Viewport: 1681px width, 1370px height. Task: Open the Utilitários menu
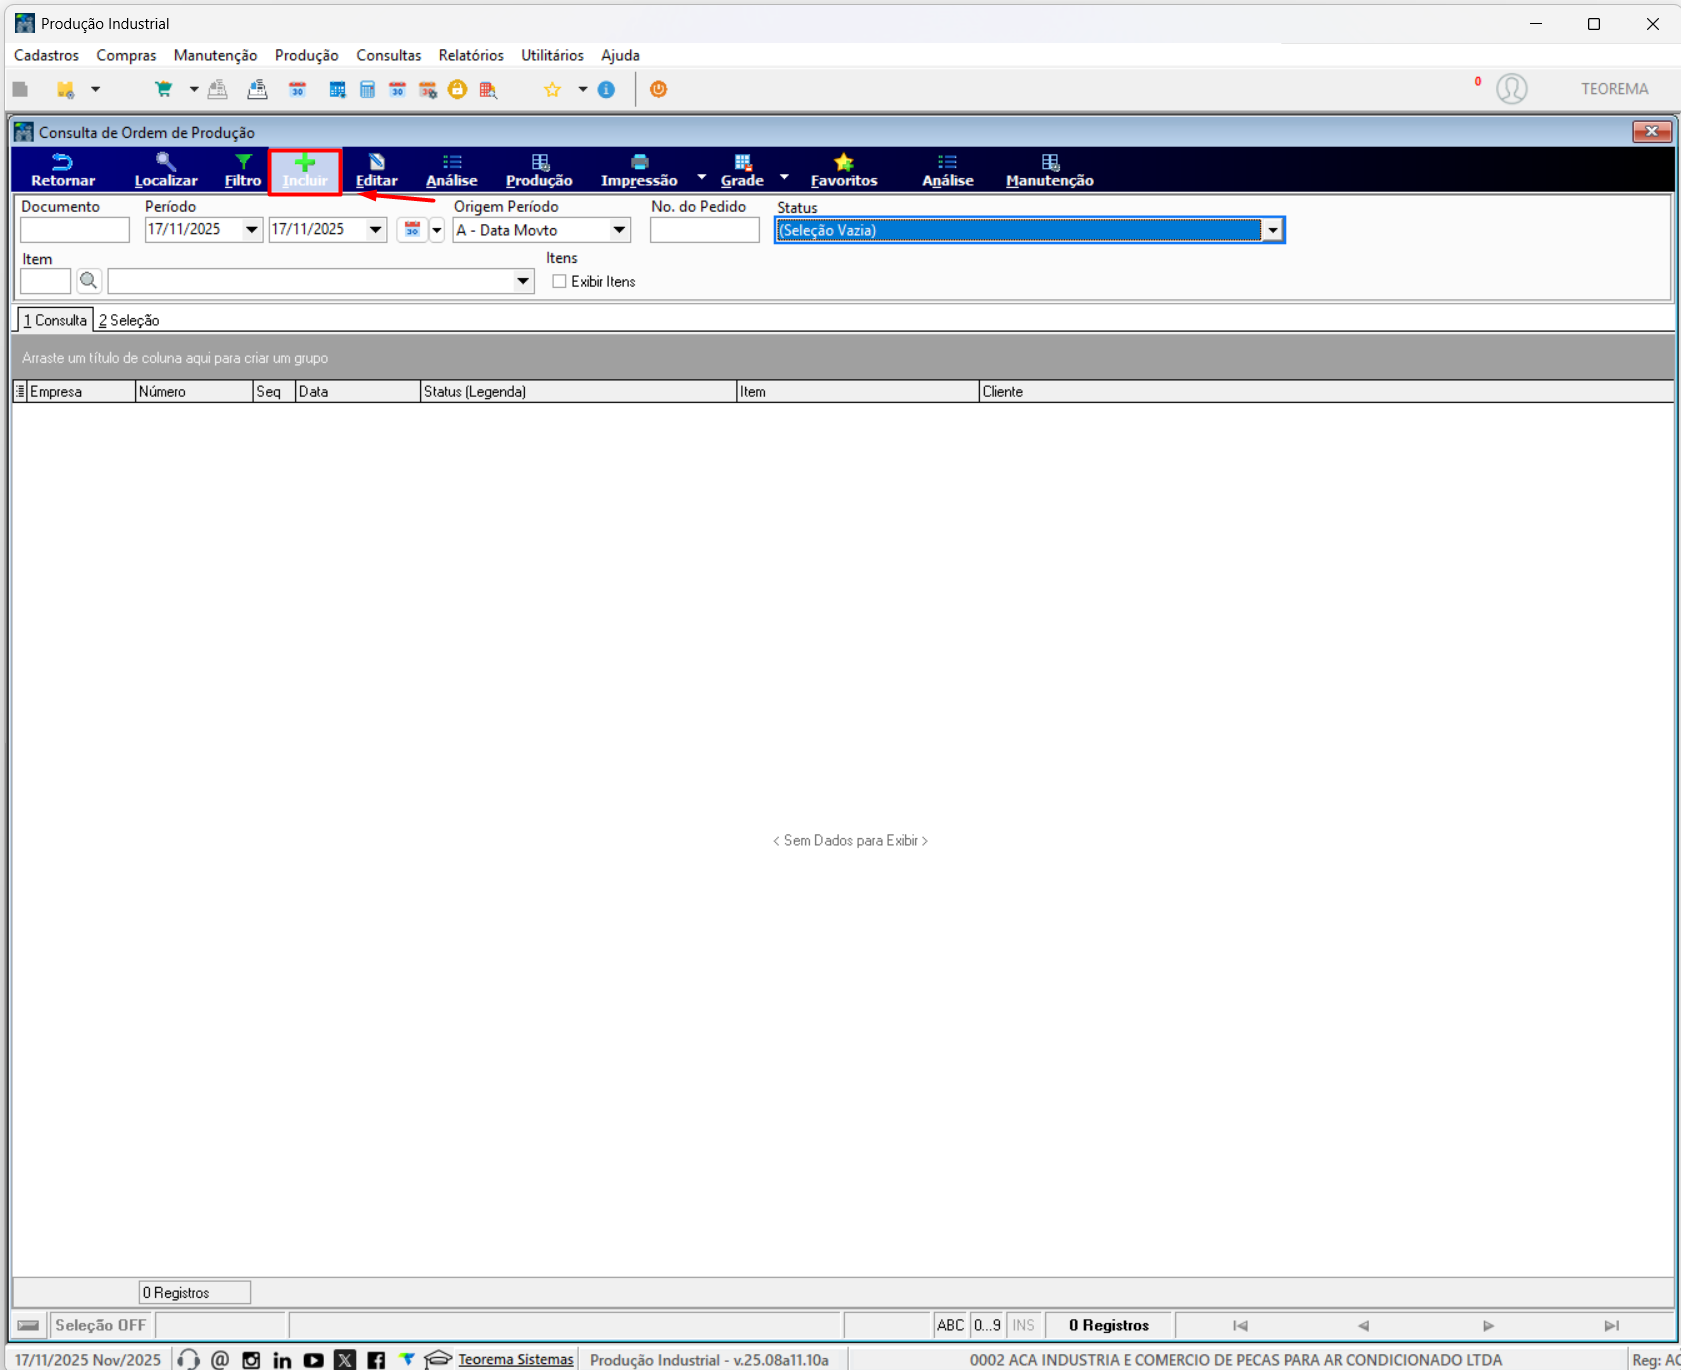pos(552,55)
